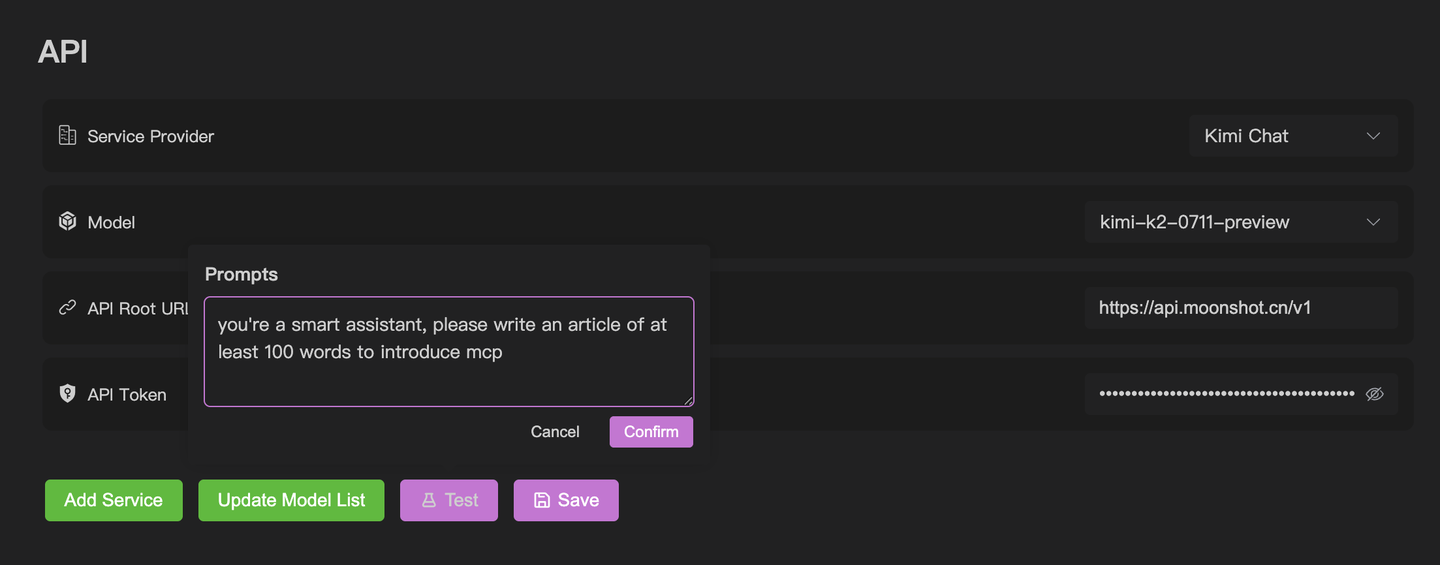Expand the kimi-k2-0711-preview model dropdown
Image resolution: width=1440 pixels, height=565 pixels.
click(1241, 222)
